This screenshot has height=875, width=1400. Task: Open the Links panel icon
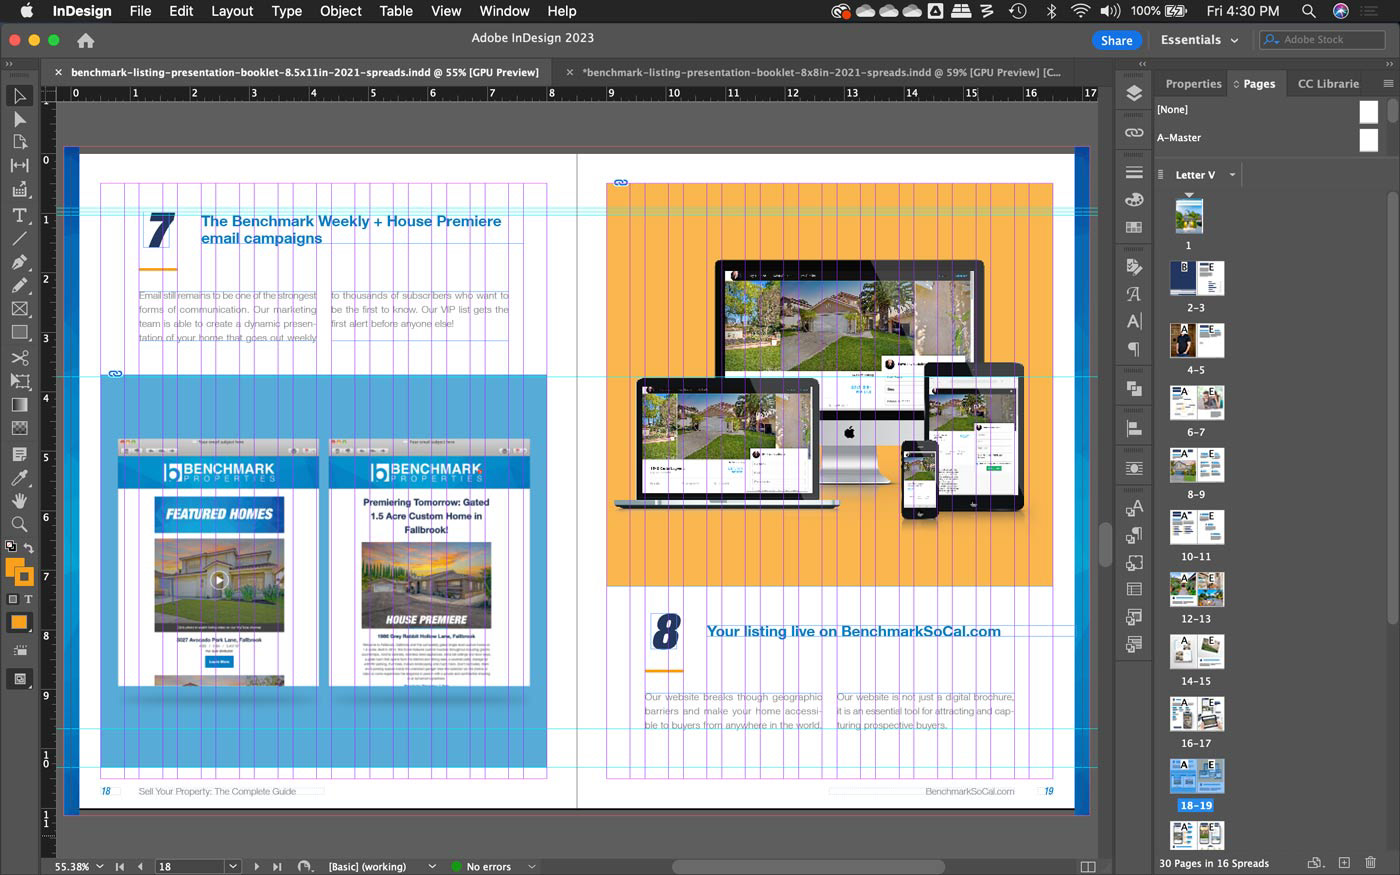(x=1134, y=132)
